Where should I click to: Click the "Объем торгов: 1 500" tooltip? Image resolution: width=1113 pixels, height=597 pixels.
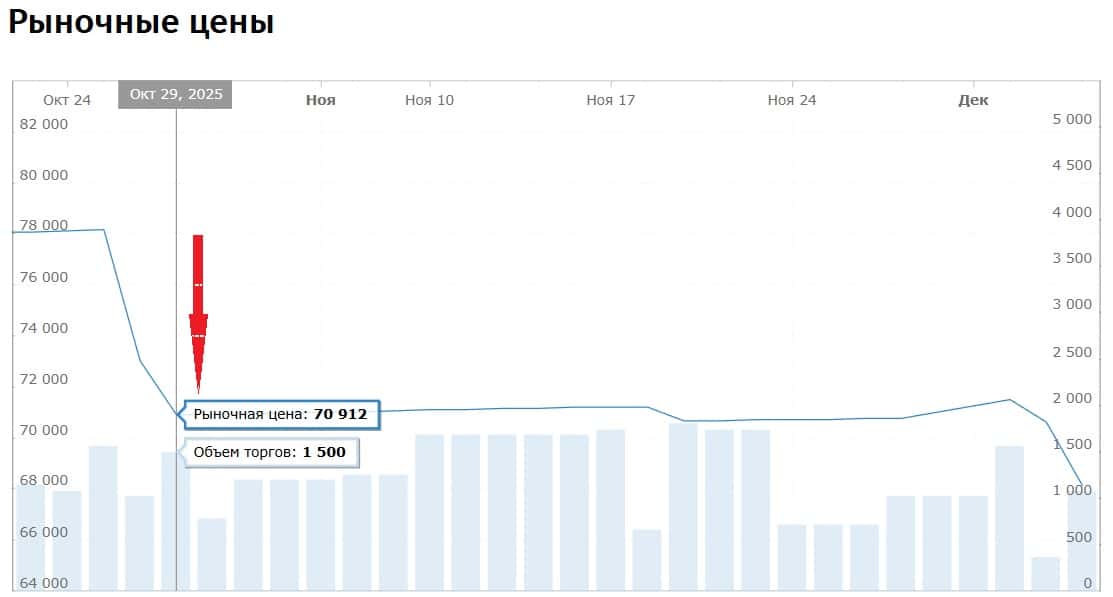(x=269, y=452)
